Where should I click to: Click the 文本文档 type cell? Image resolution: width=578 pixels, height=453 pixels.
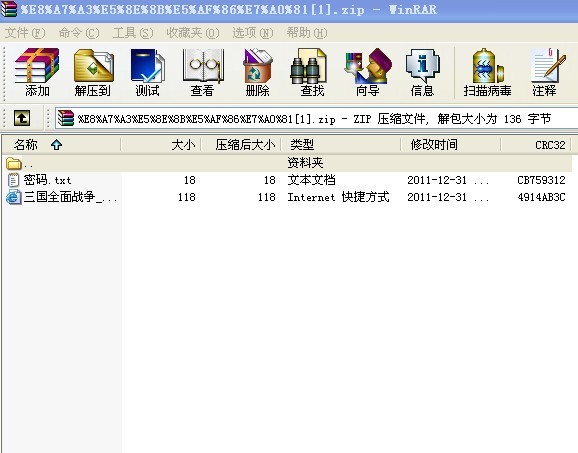click(x=311, y=180)
